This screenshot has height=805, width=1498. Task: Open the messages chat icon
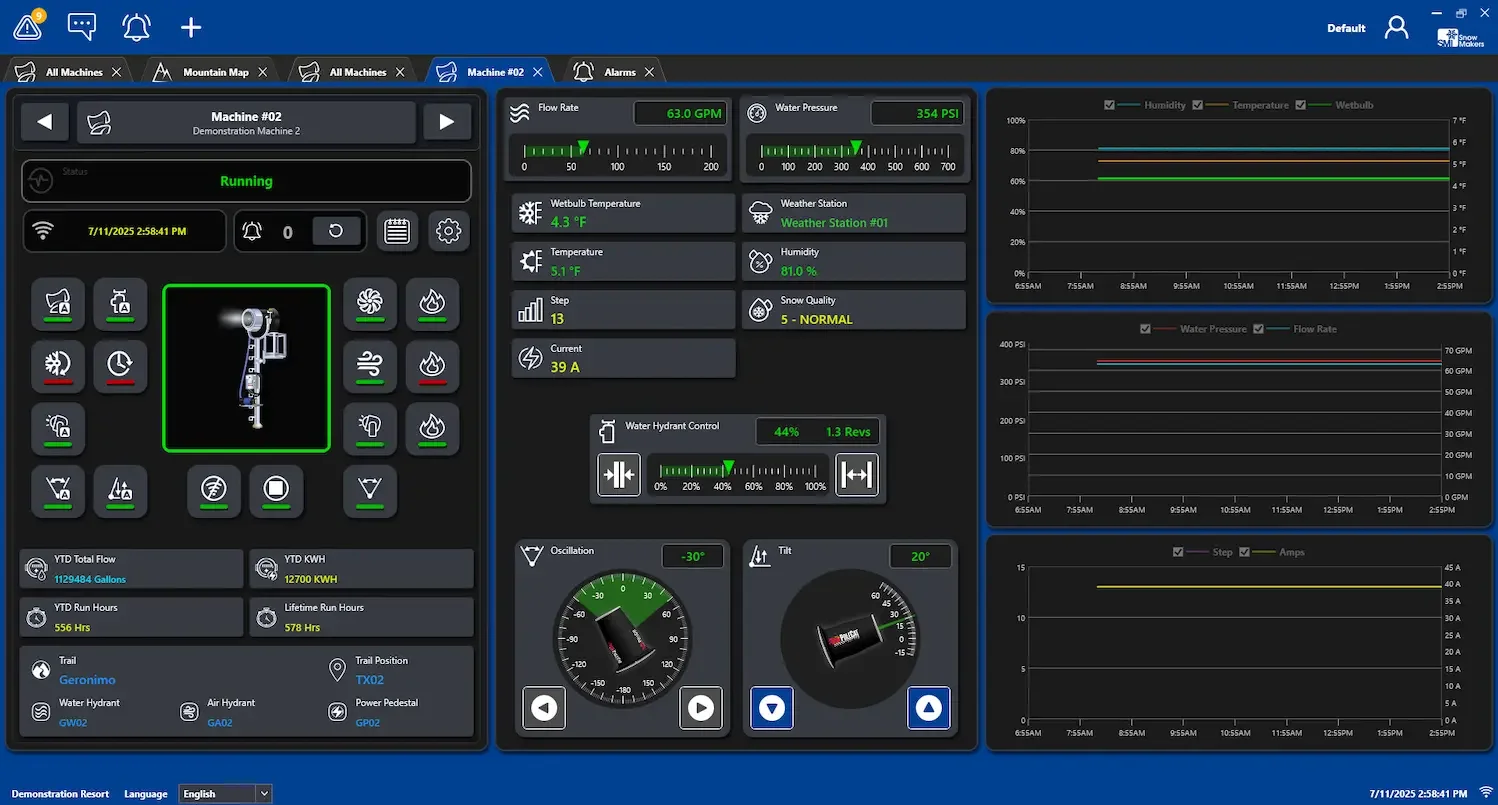[81, 25]
